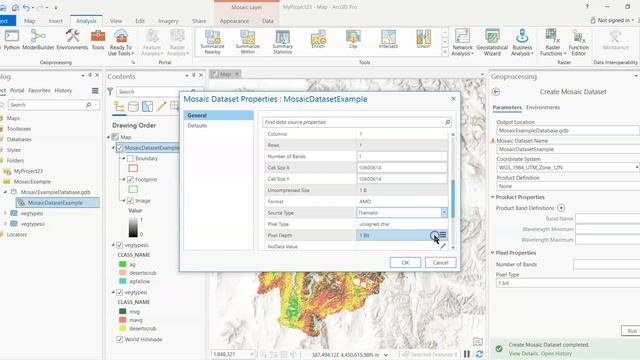Open the Appearance ribbon tab
The height and width of the screenshot is (360, 640).
[234, 21]
